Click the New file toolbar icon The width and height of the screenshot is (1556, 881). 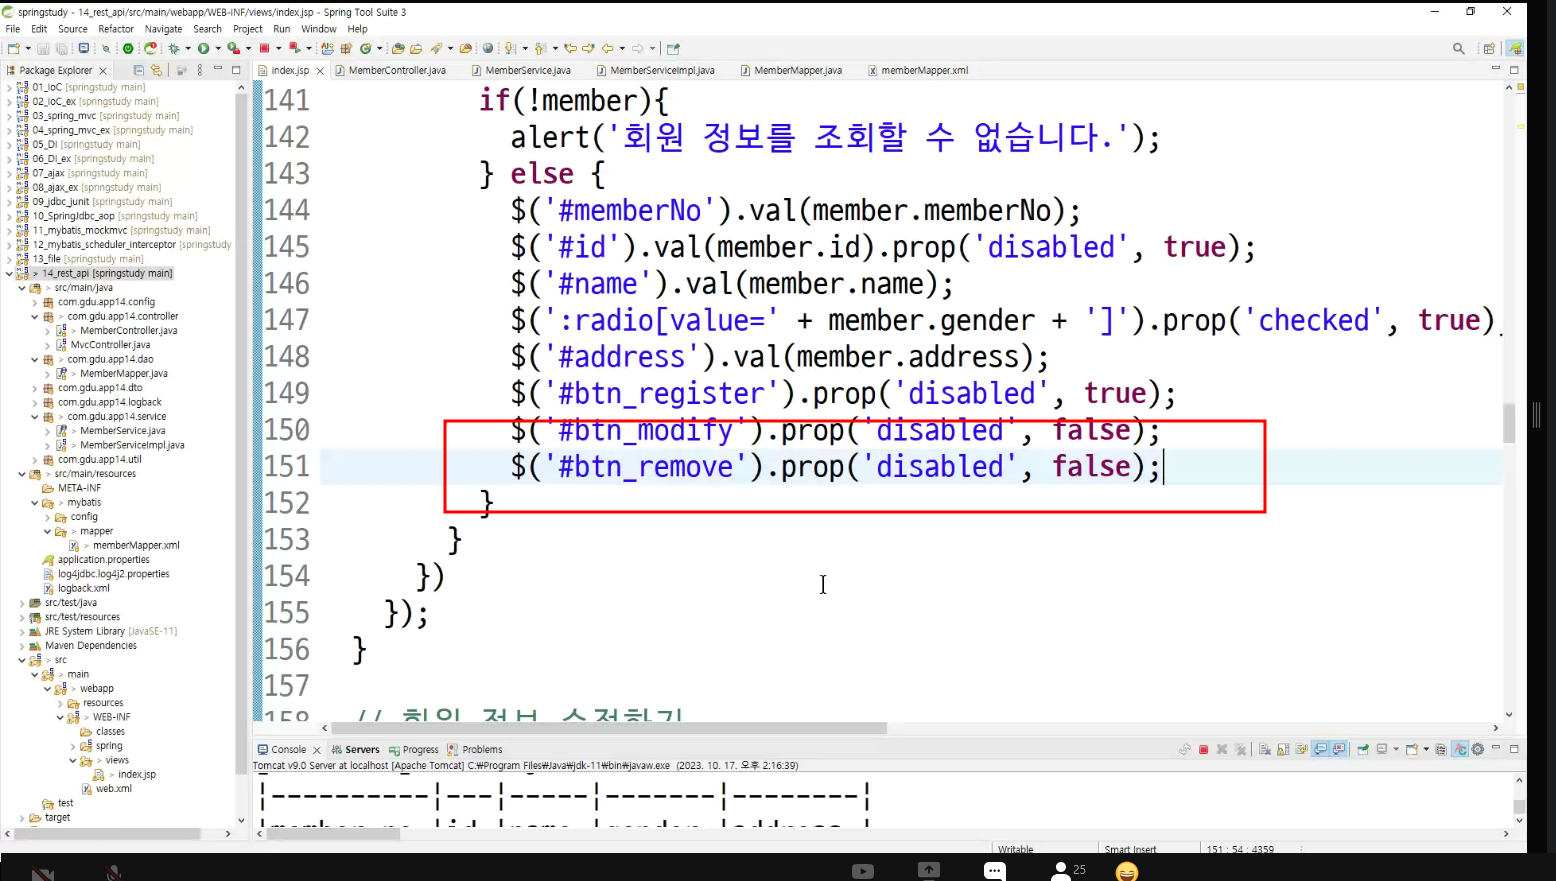(x=13, y=48)
